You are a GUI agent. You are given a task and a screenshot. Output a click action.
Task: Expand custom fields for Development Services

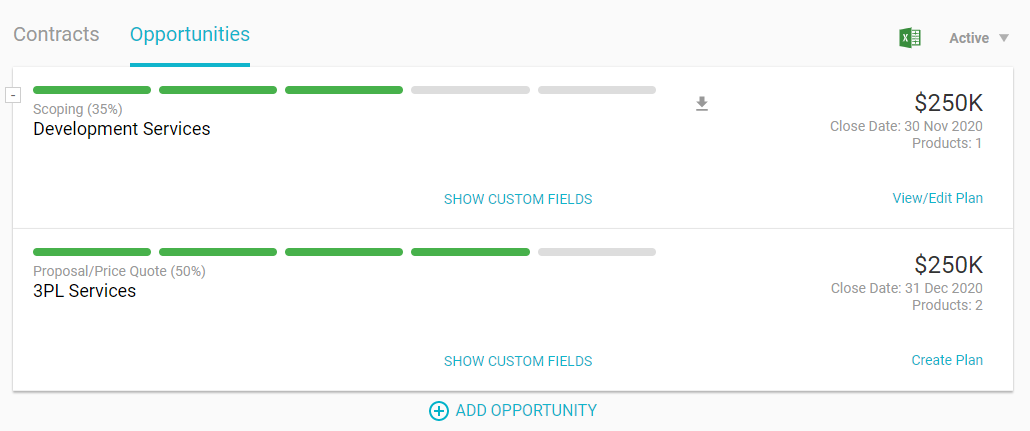(518, 199)
